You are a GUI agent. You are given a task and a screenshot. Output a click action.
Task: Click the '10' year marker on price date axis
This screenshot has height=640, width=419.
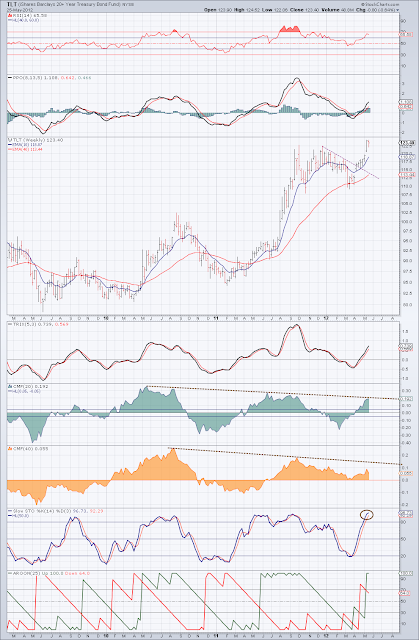coord(106,318)
